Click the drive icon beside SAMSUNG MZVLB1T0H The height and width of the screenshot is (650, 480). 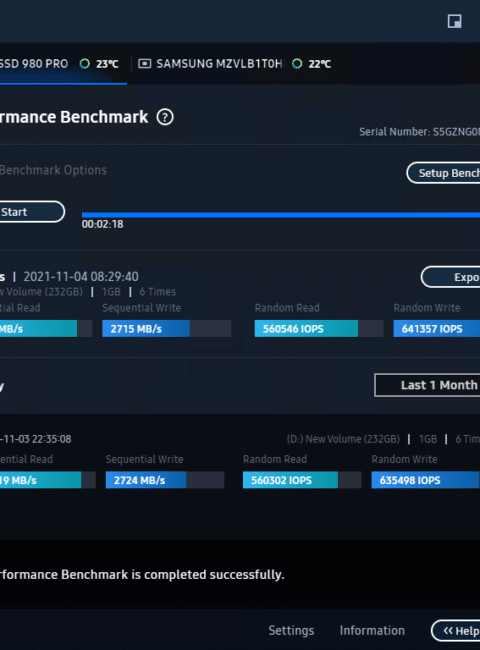(144, 64)
